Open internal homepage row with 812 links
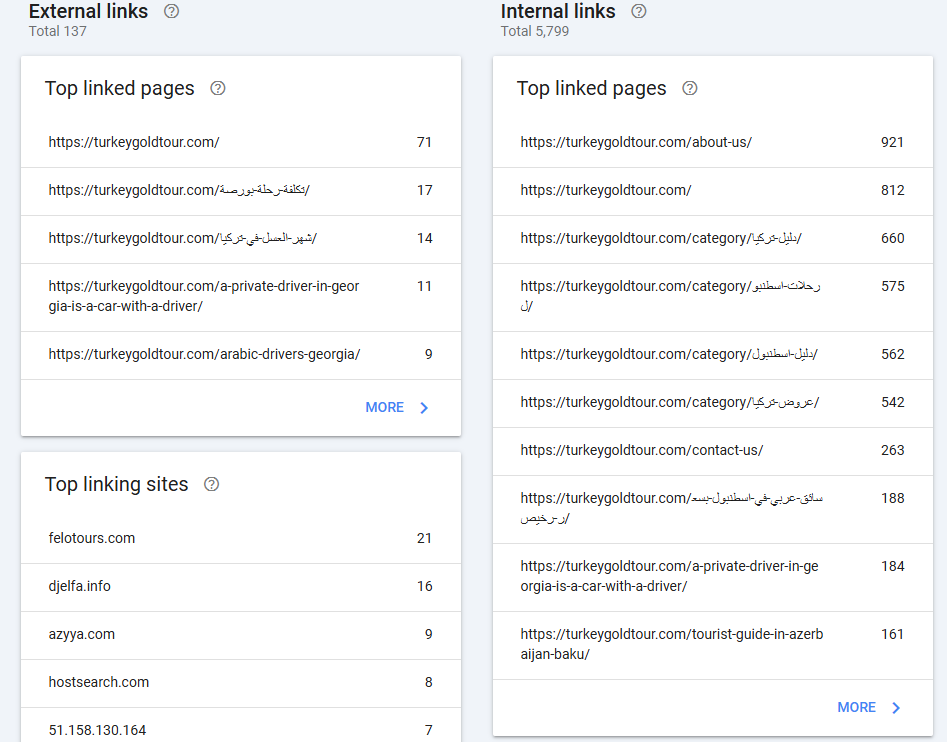 713,191
